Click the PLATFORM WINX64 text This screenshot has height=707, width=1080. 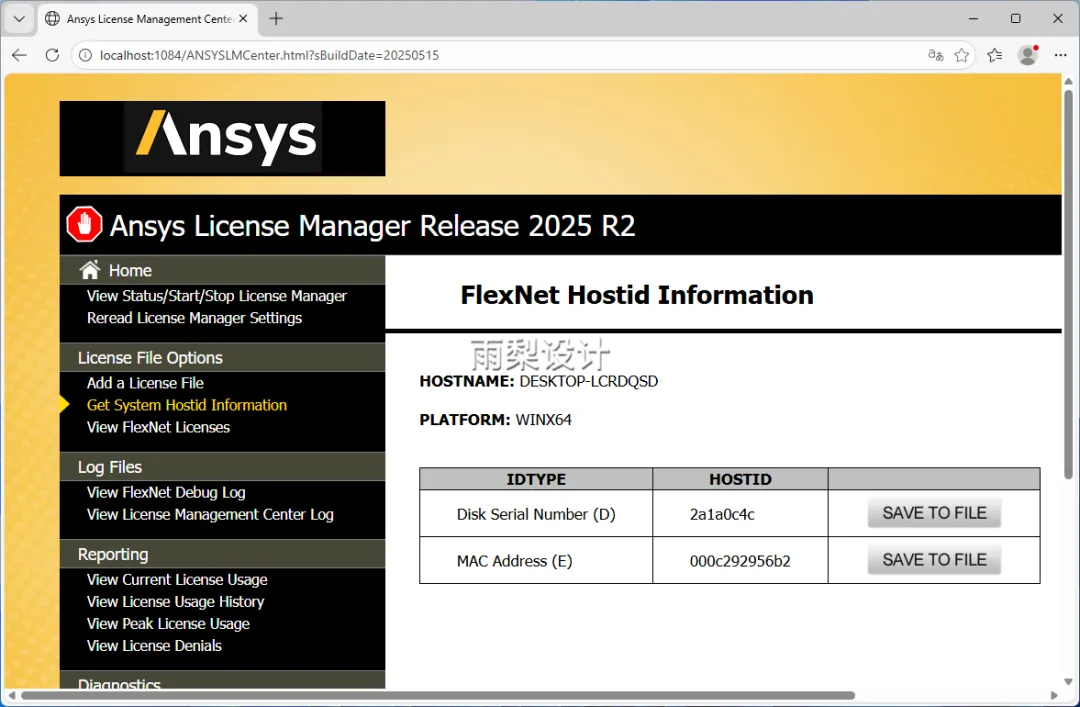[495, 420]
